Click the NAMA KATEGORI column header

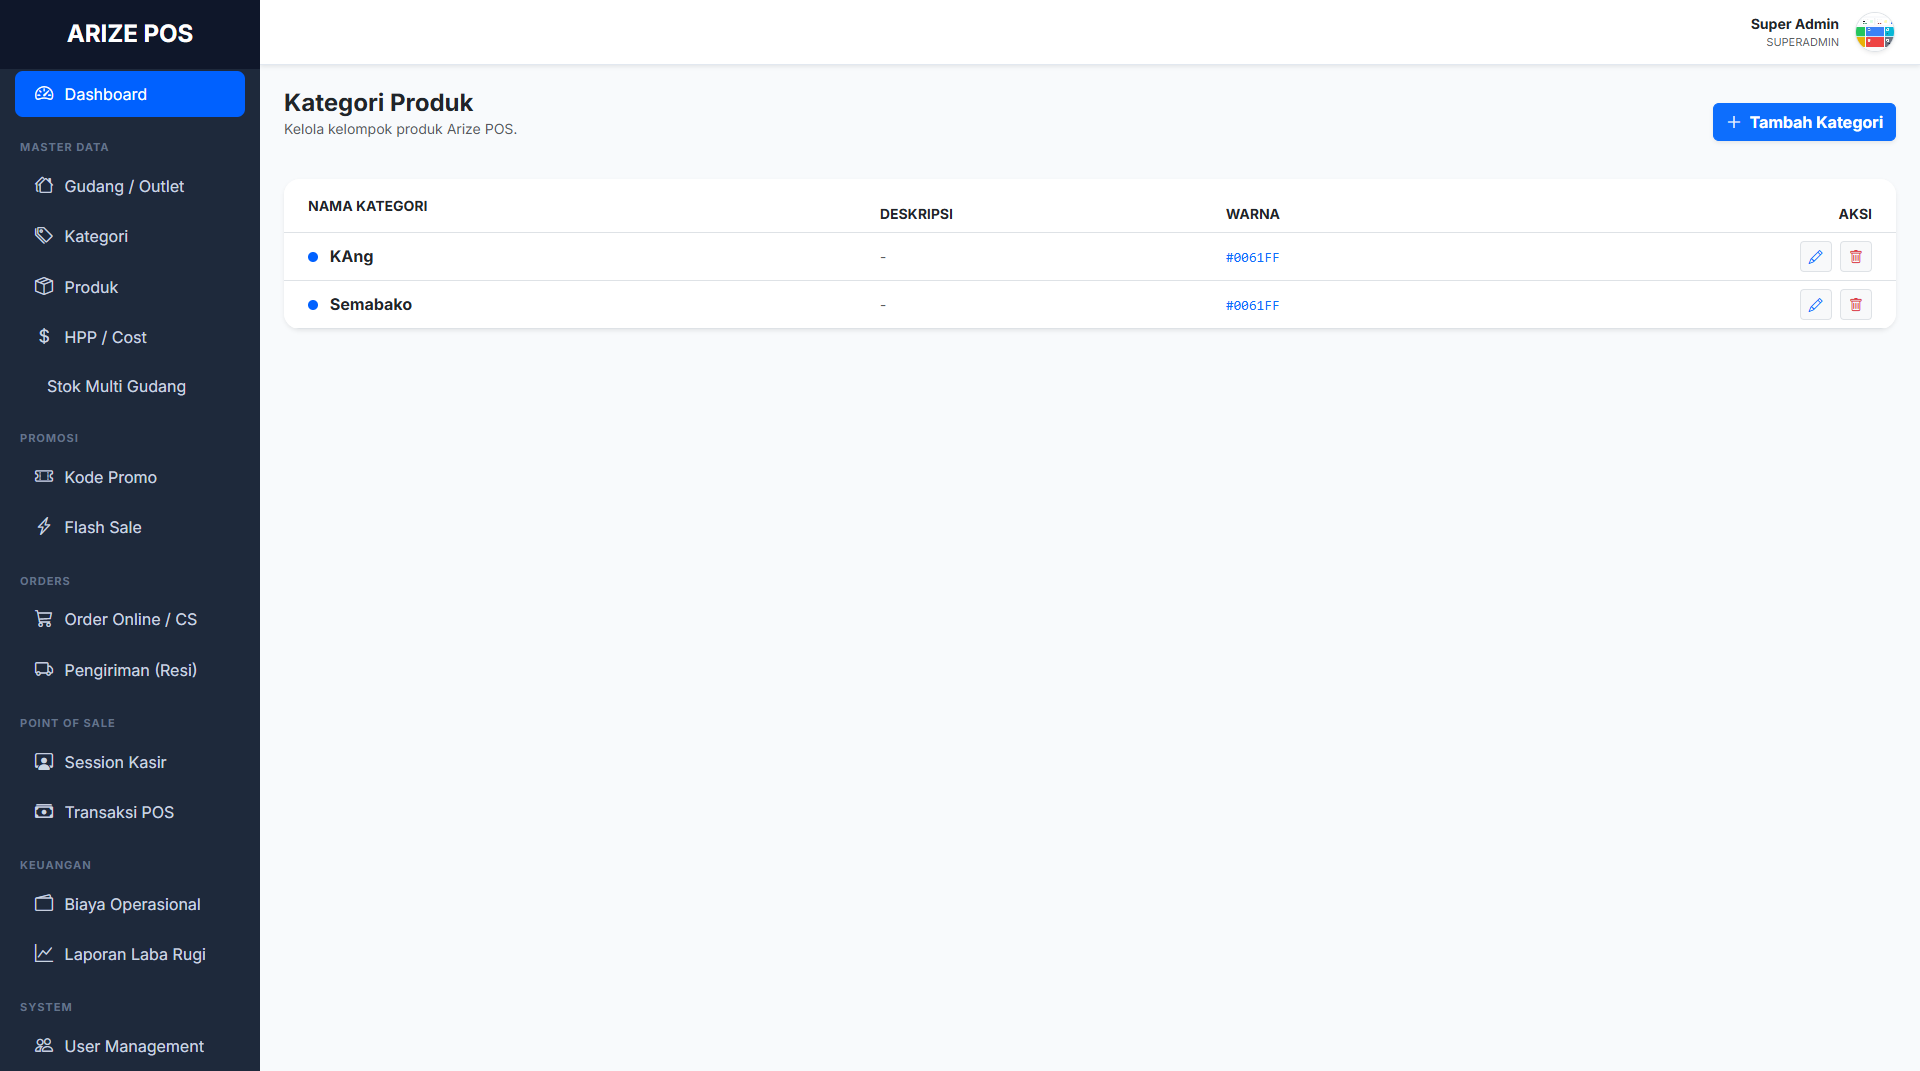(x=367, y=207)
